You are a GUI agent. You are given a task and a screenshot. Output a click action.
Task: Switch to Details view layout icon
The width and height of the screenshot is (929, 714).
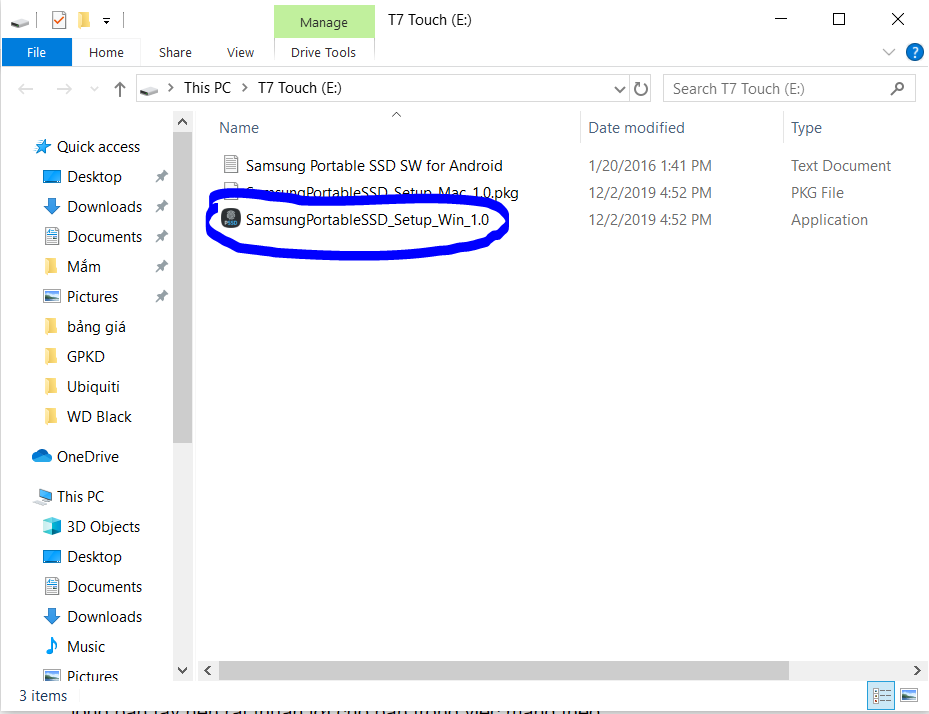pyautogui.click(x=881, y=695)
